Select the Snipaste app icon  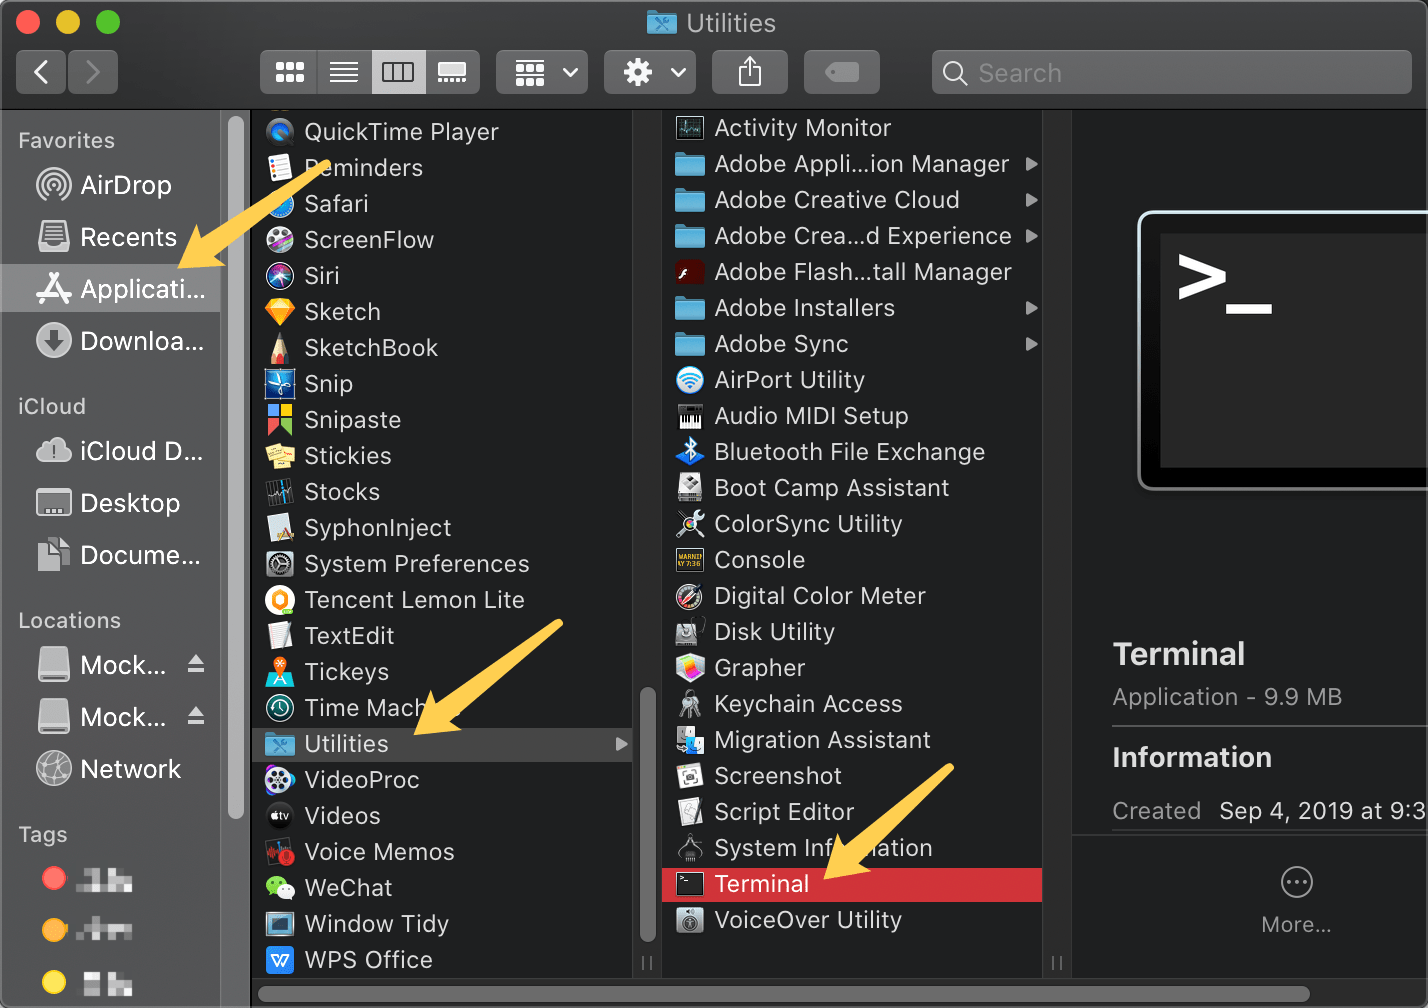click(280, 420)
